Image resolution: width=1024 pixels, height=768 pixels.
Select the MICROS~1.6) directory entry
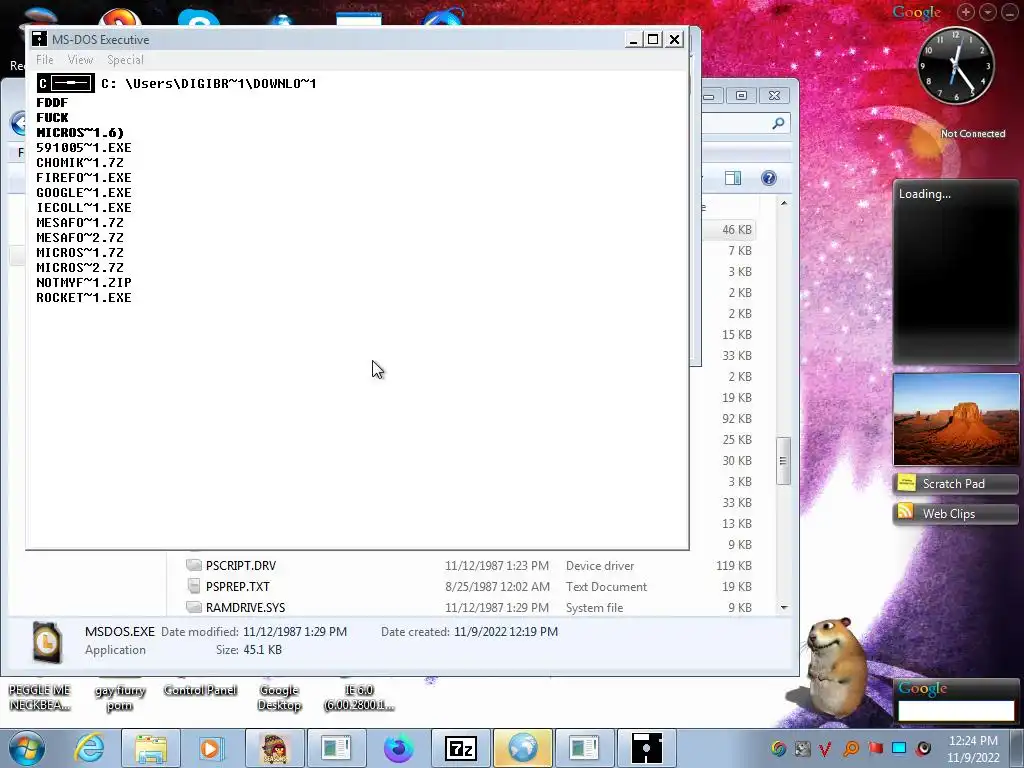click(x=80, y=133)
